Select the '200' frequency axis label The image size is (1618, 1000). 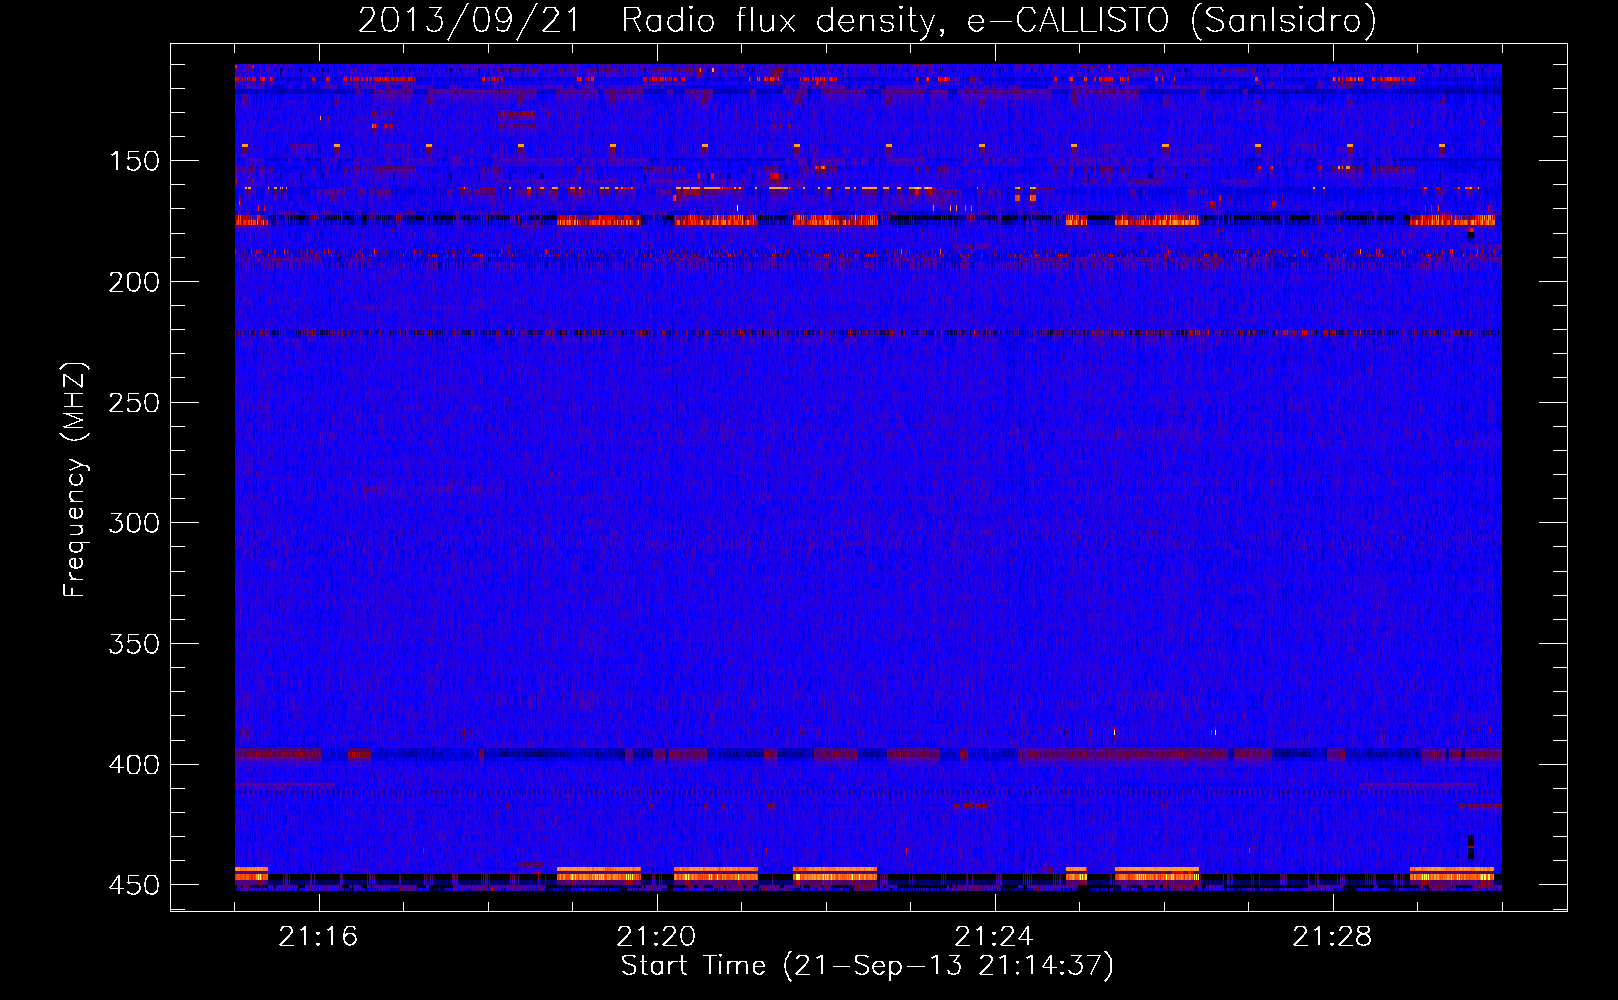click(133, 283)
